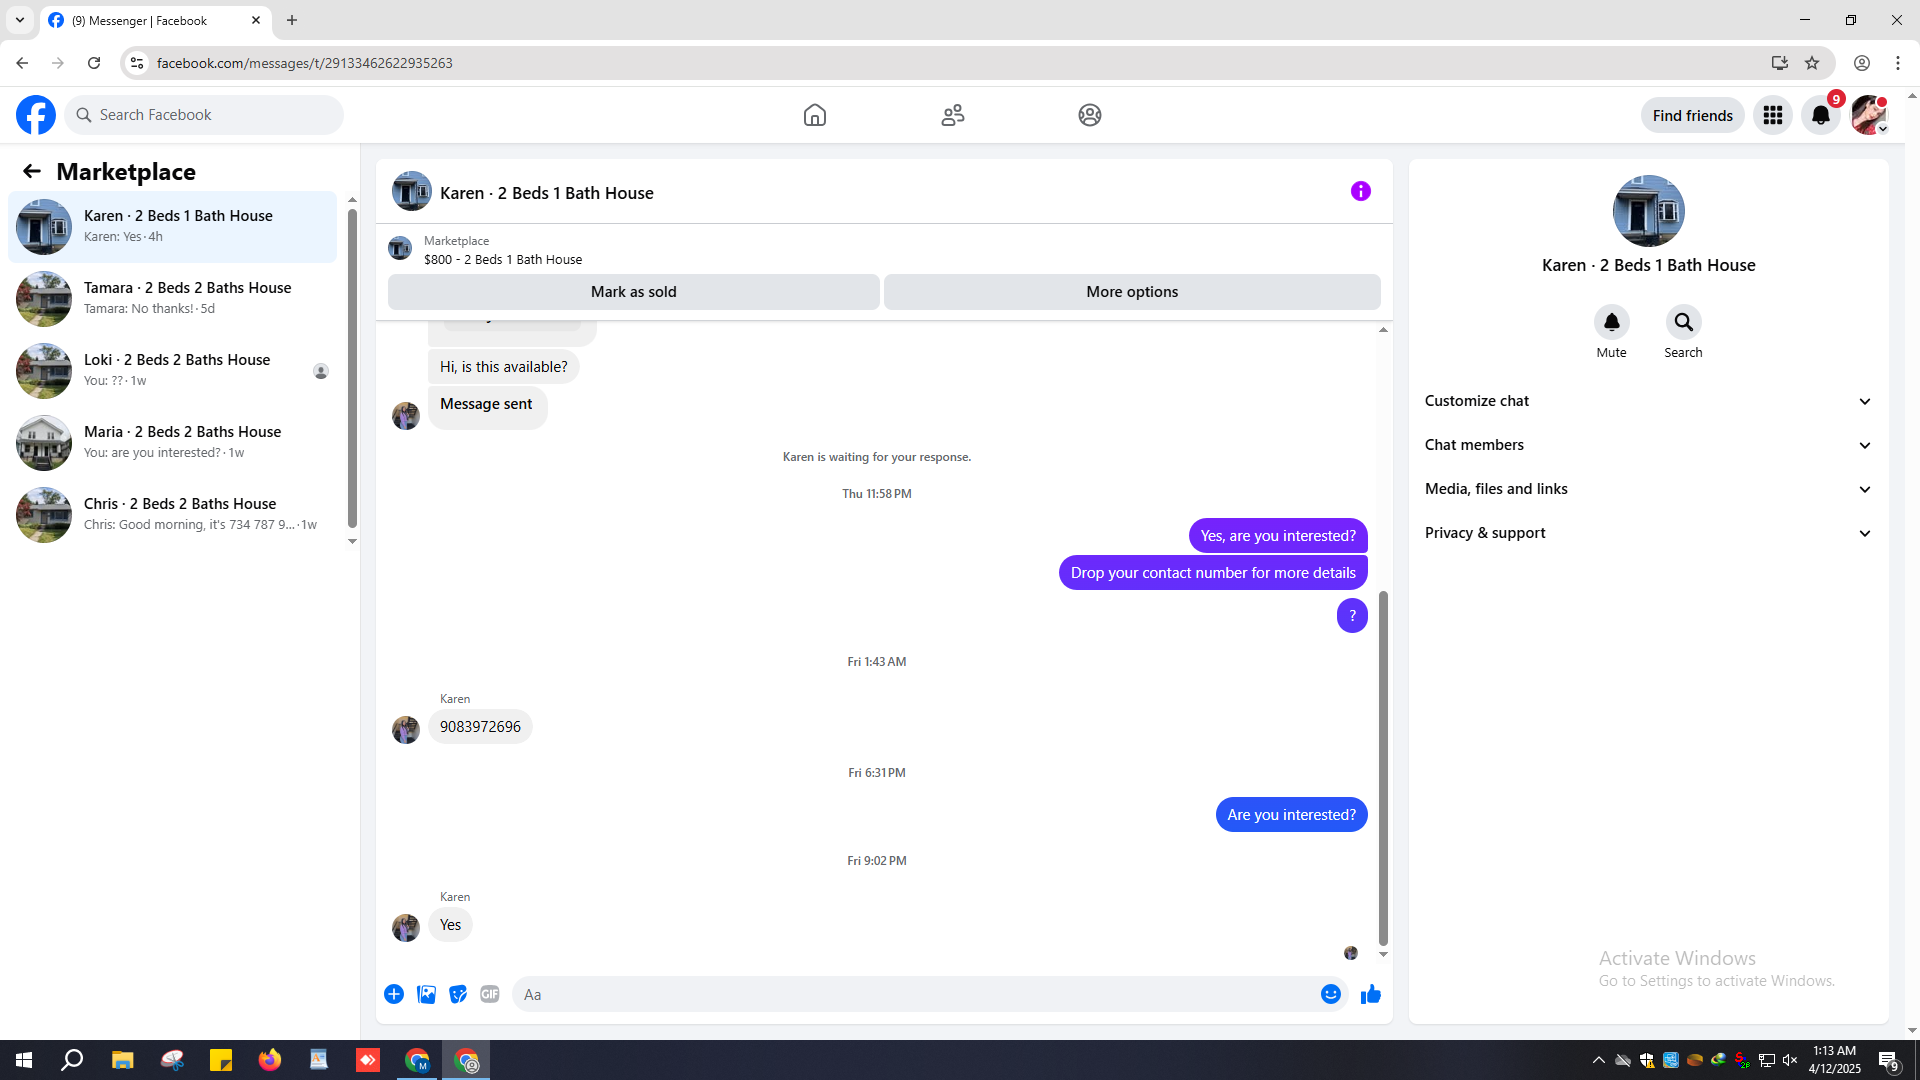Choose a GIF icon
Screen dimensions: 1920x1080
tap(490, 994)
